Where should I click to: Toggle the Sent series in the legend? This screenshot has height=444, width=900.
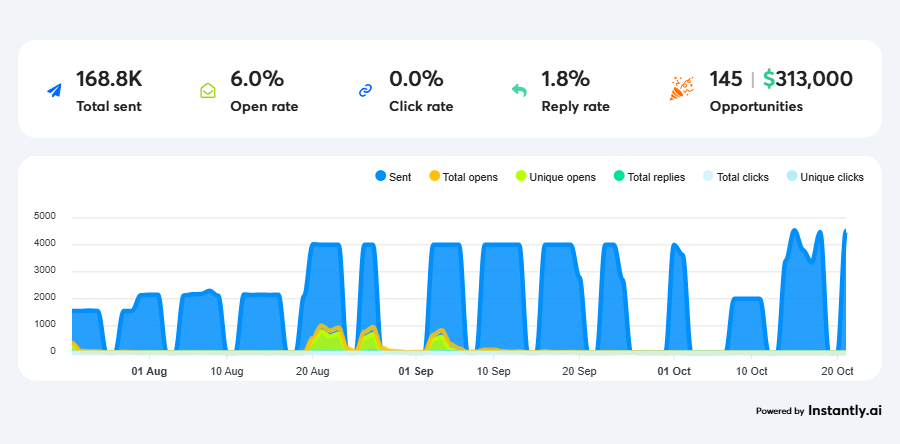click(x=393, y=177)
